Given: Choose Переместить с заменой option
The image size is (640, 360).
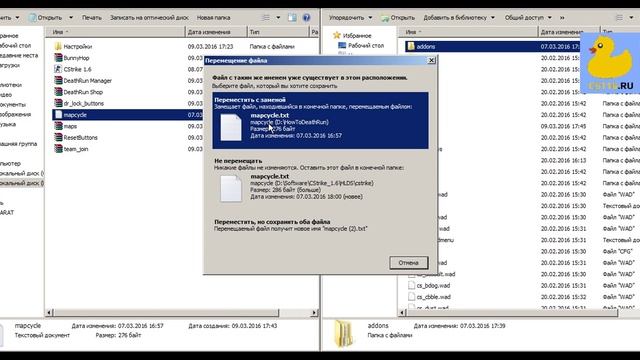Looking at the screenshot, I should (x=320, y=120).
